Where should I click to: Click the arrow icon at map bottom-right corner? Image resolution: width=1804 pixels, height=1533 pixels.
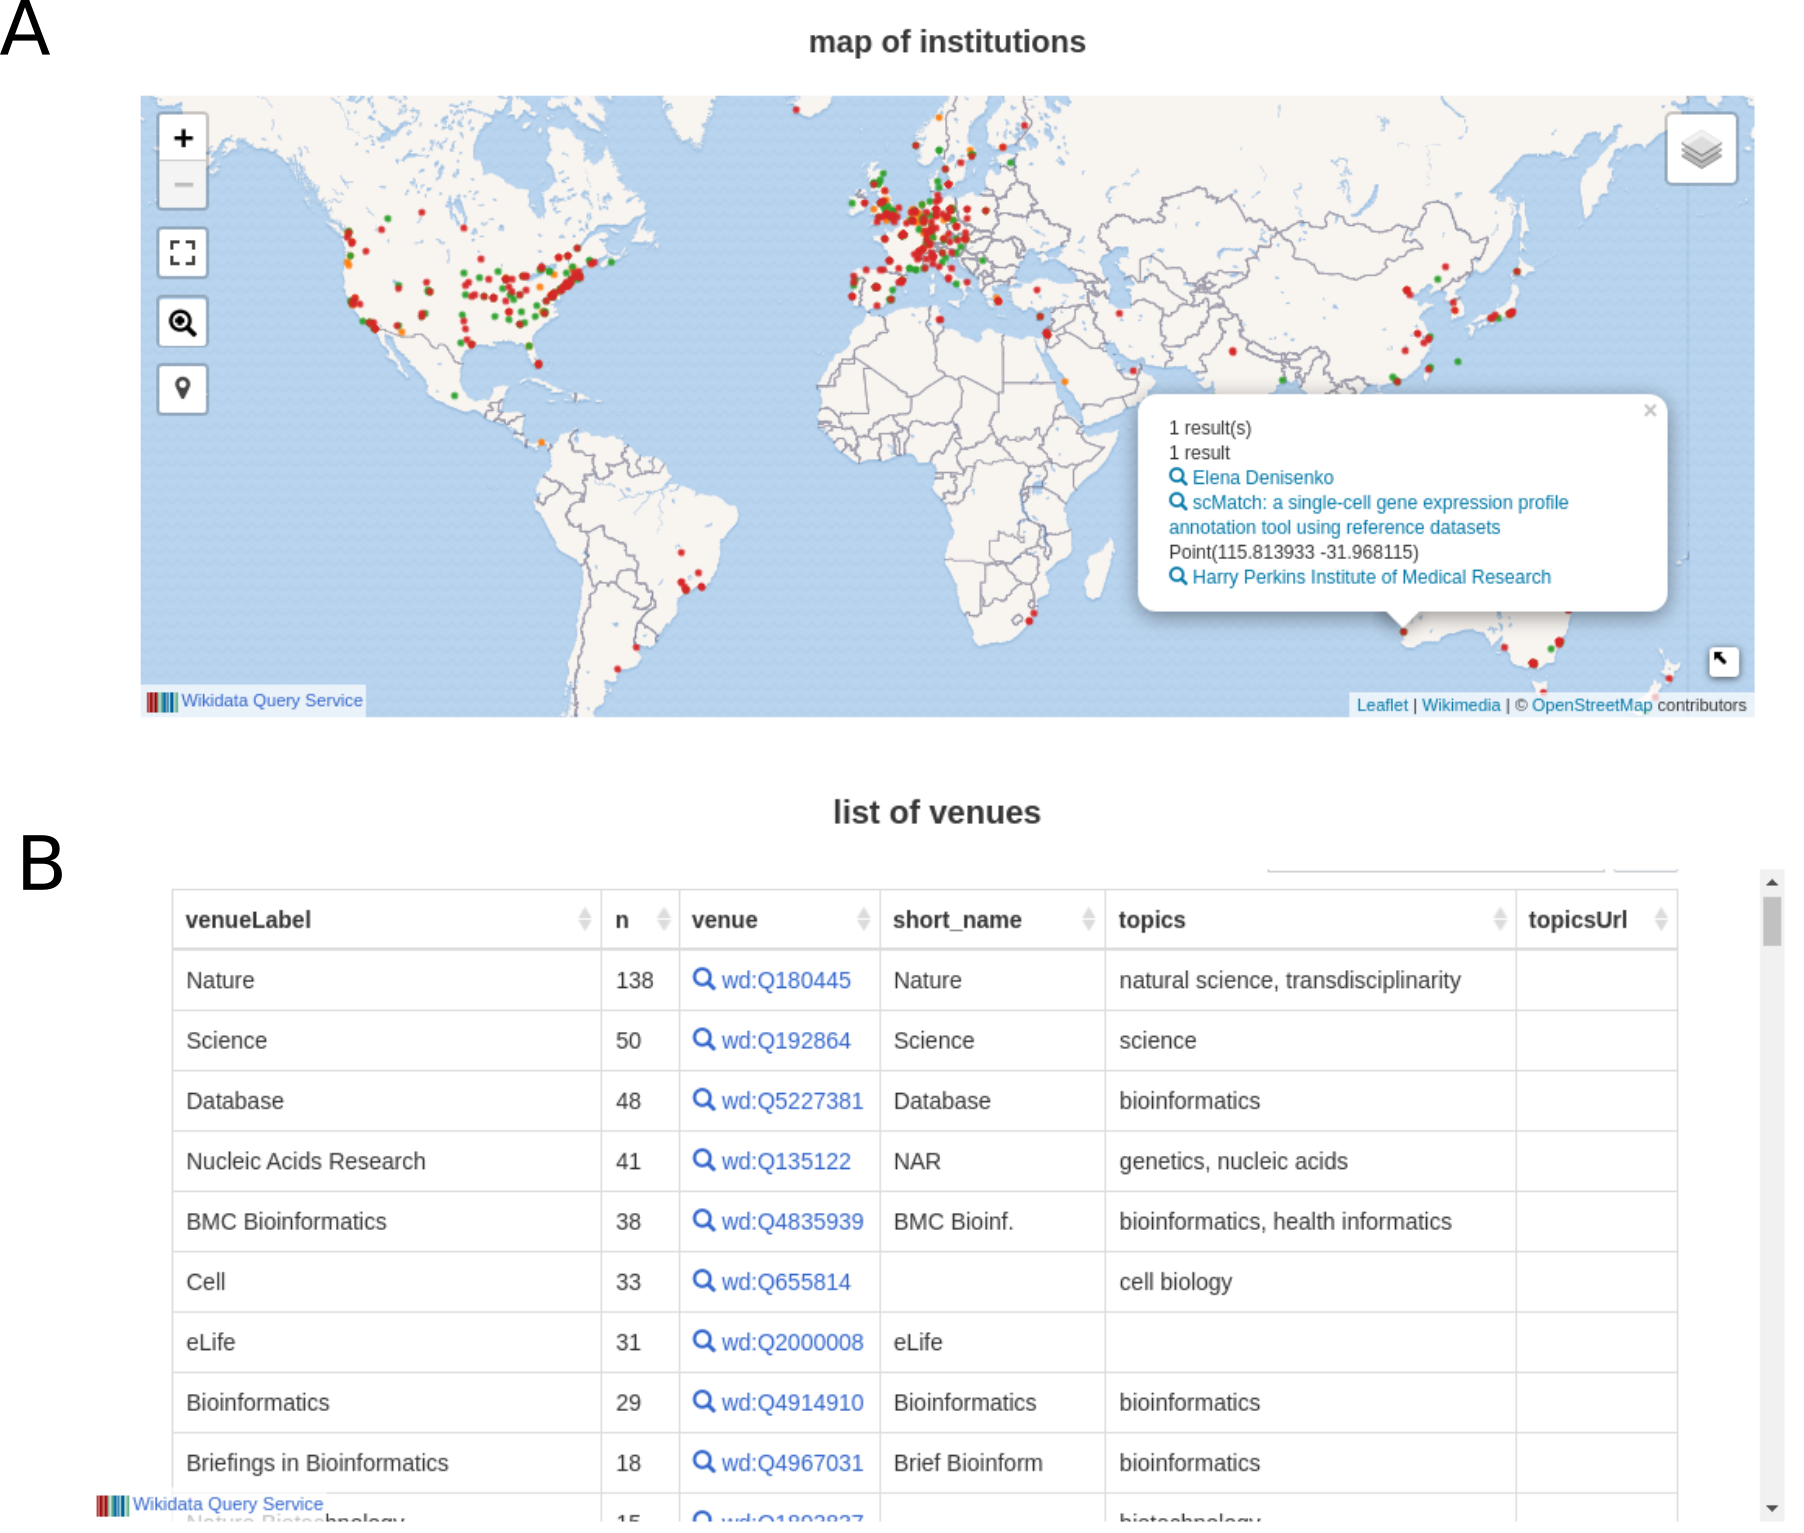[x=1722, y=660]
